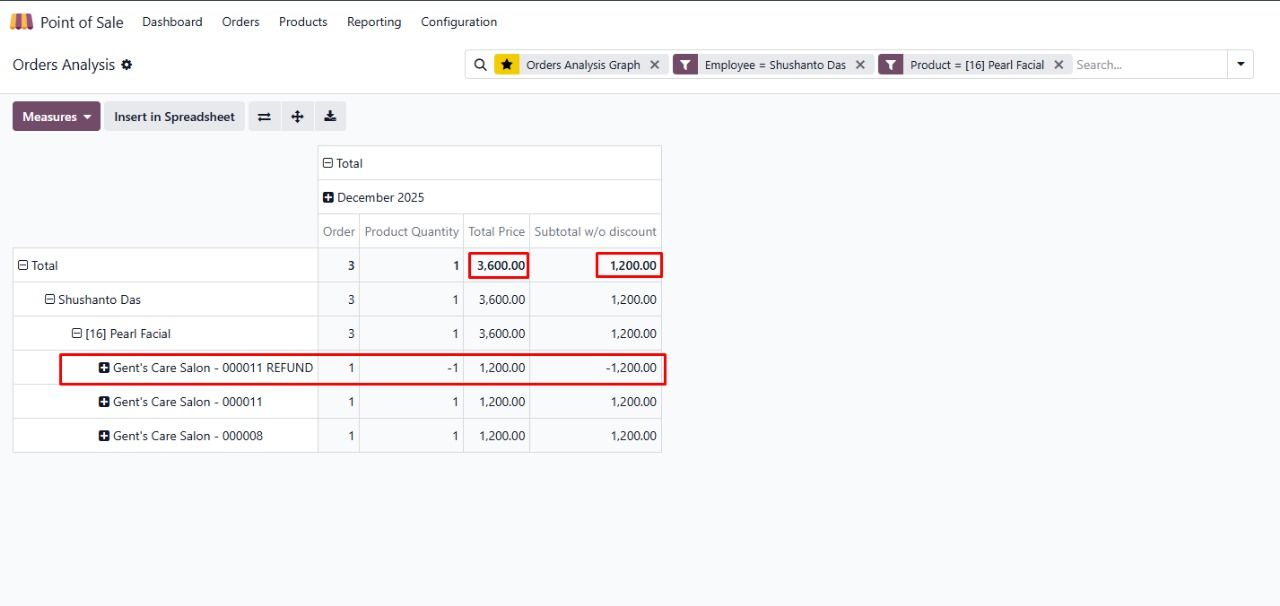Click the Point of Sale app icon
This screenshot has height=606, width=1280.
point(21,22)
